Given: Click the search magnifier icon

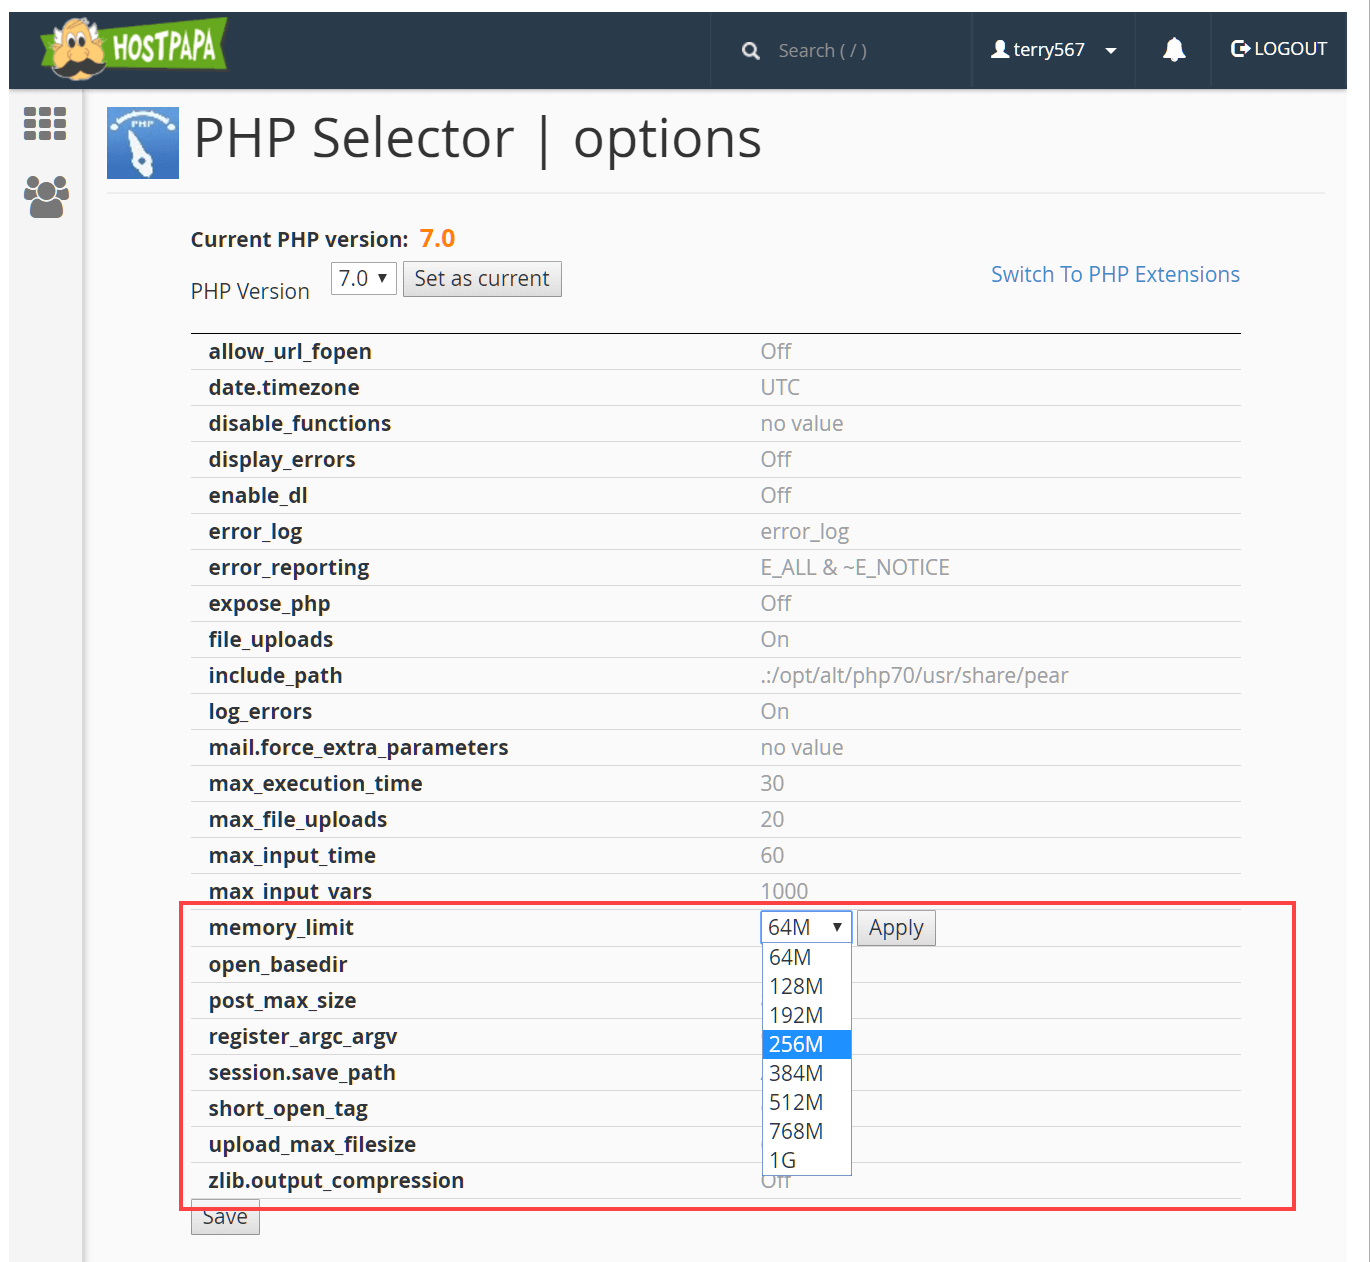Looking at the screenshot, I should [x=751, y=51].
